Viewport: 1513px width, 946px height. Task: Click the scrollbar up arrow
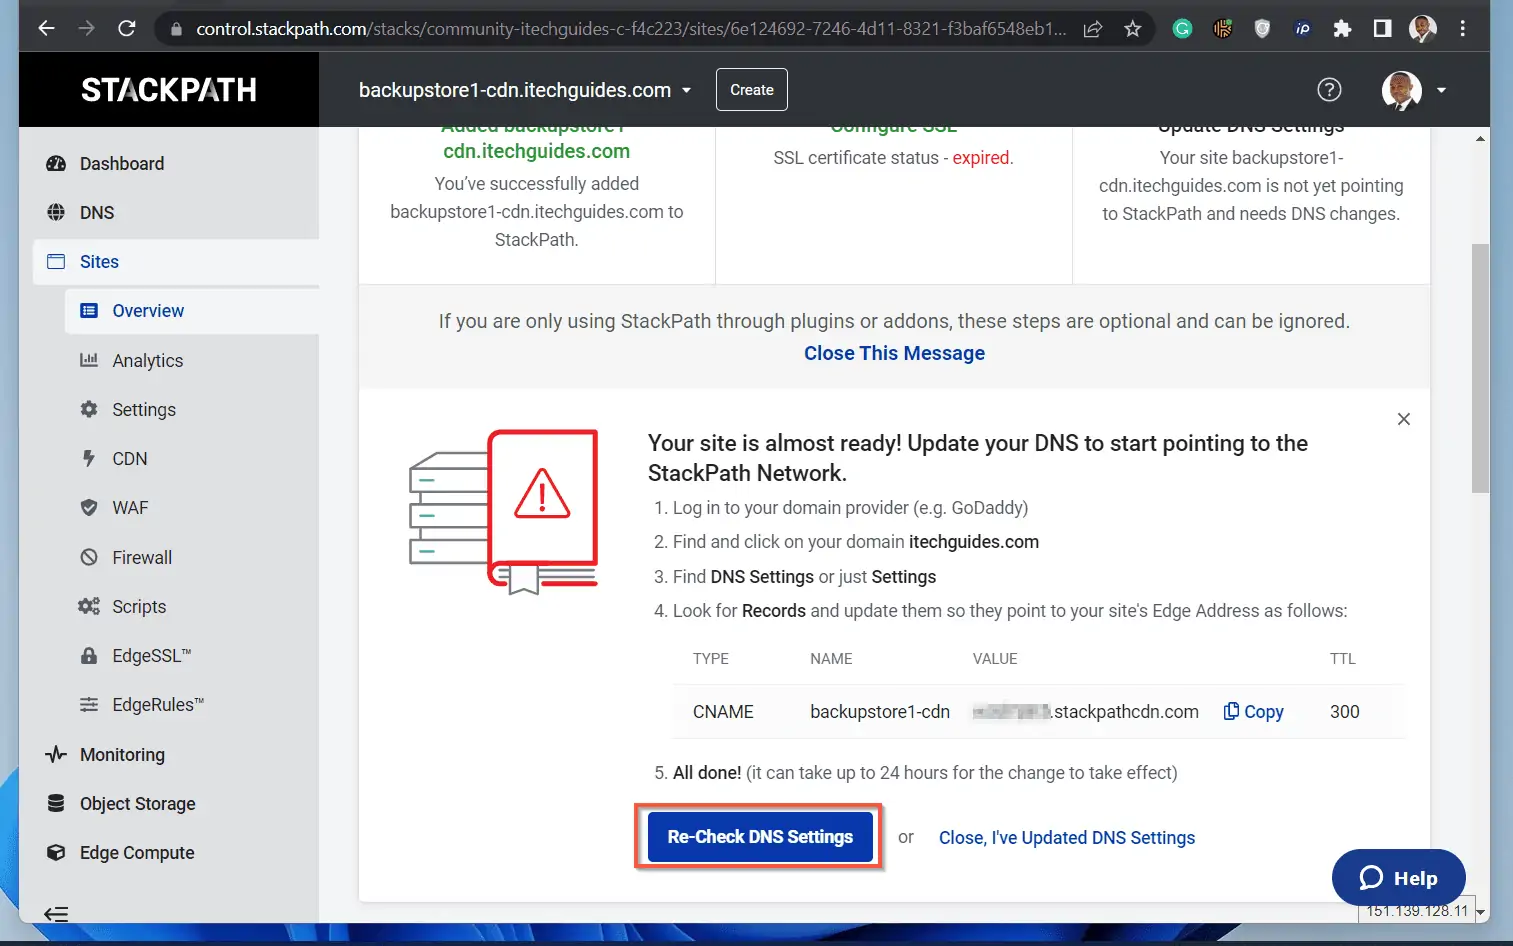click(x=1480, y=139)
